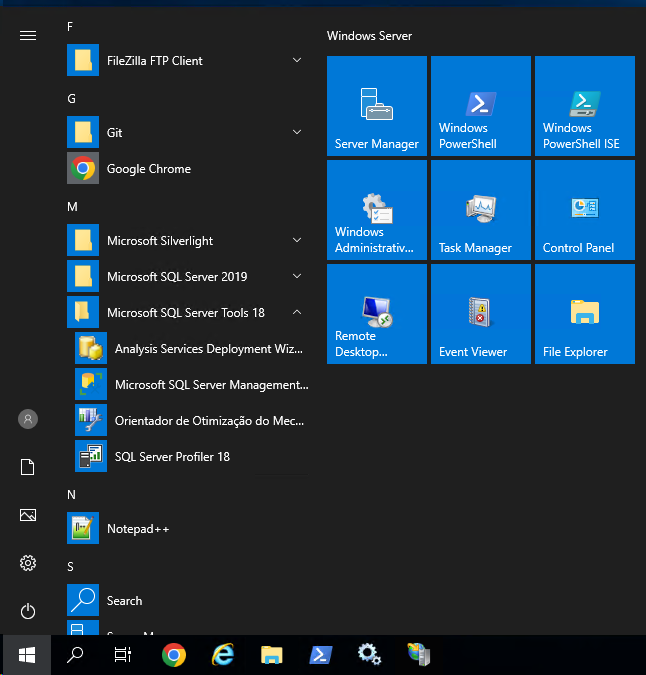Image resolution: width=646 pixels, height=675 pixels.
Task: Open SQL Server Profiler 18
Action: 172,457
